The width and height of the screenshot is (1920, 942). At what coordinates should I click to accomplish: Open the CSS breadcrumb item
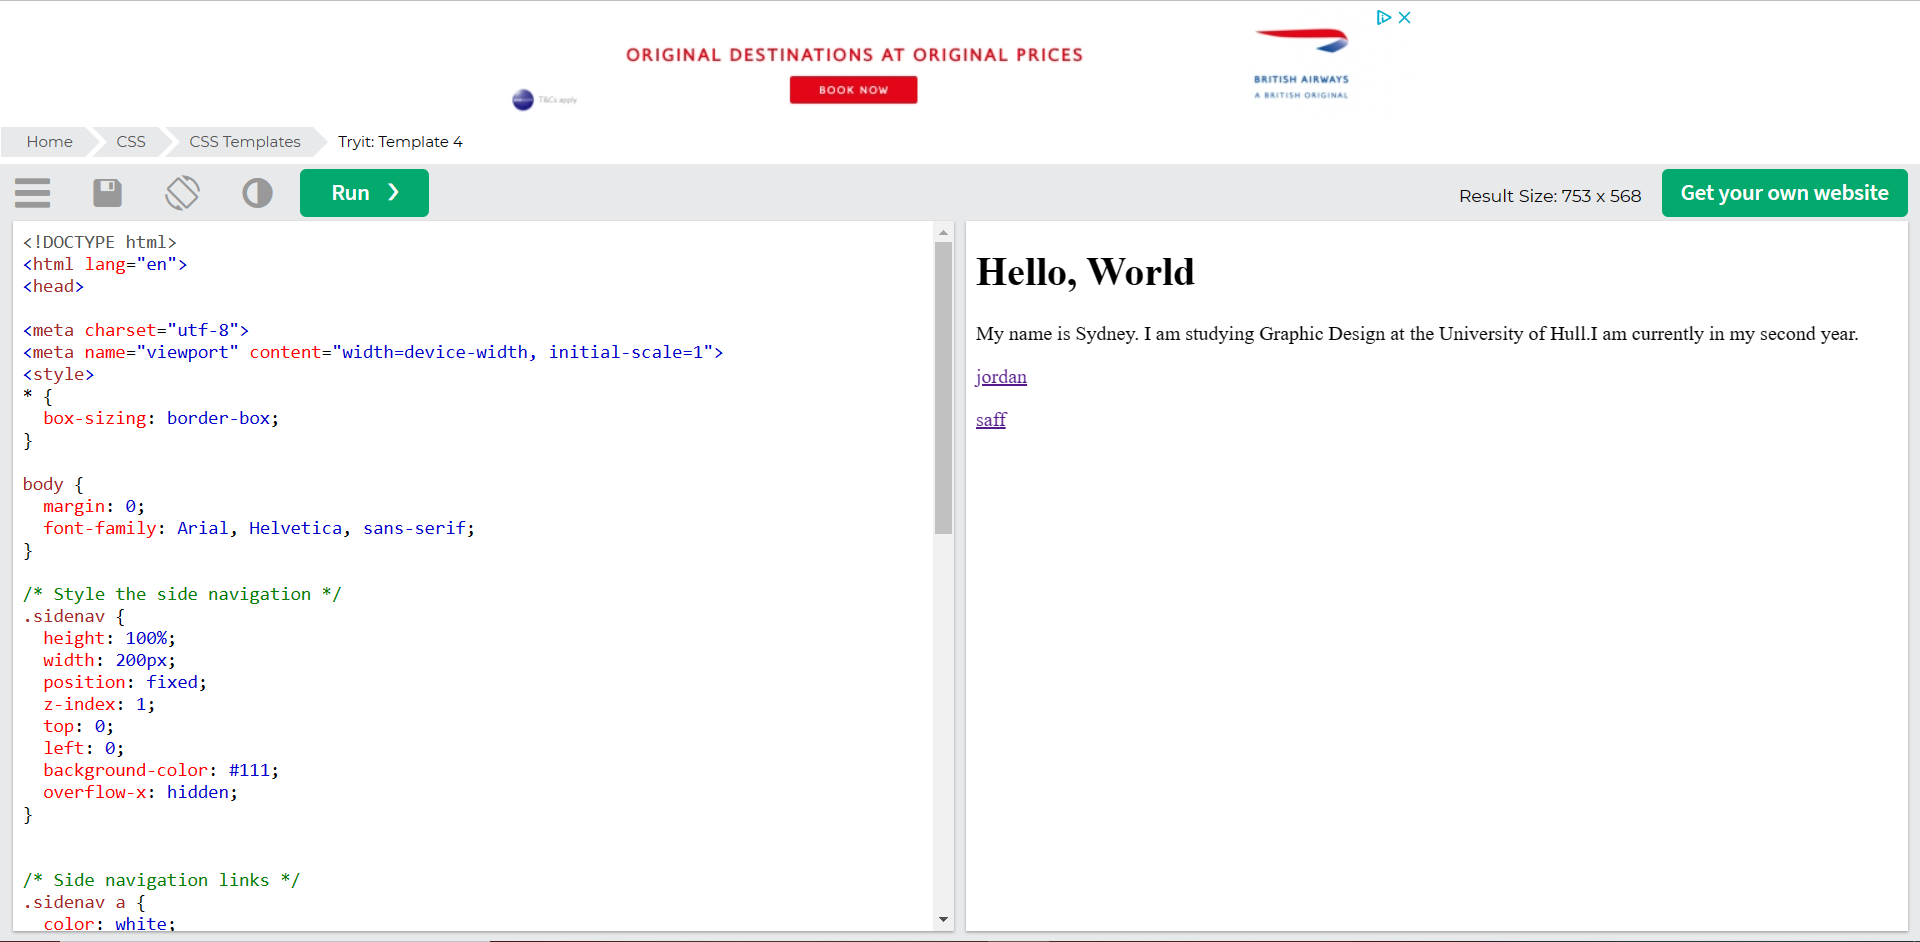point(131,142)
